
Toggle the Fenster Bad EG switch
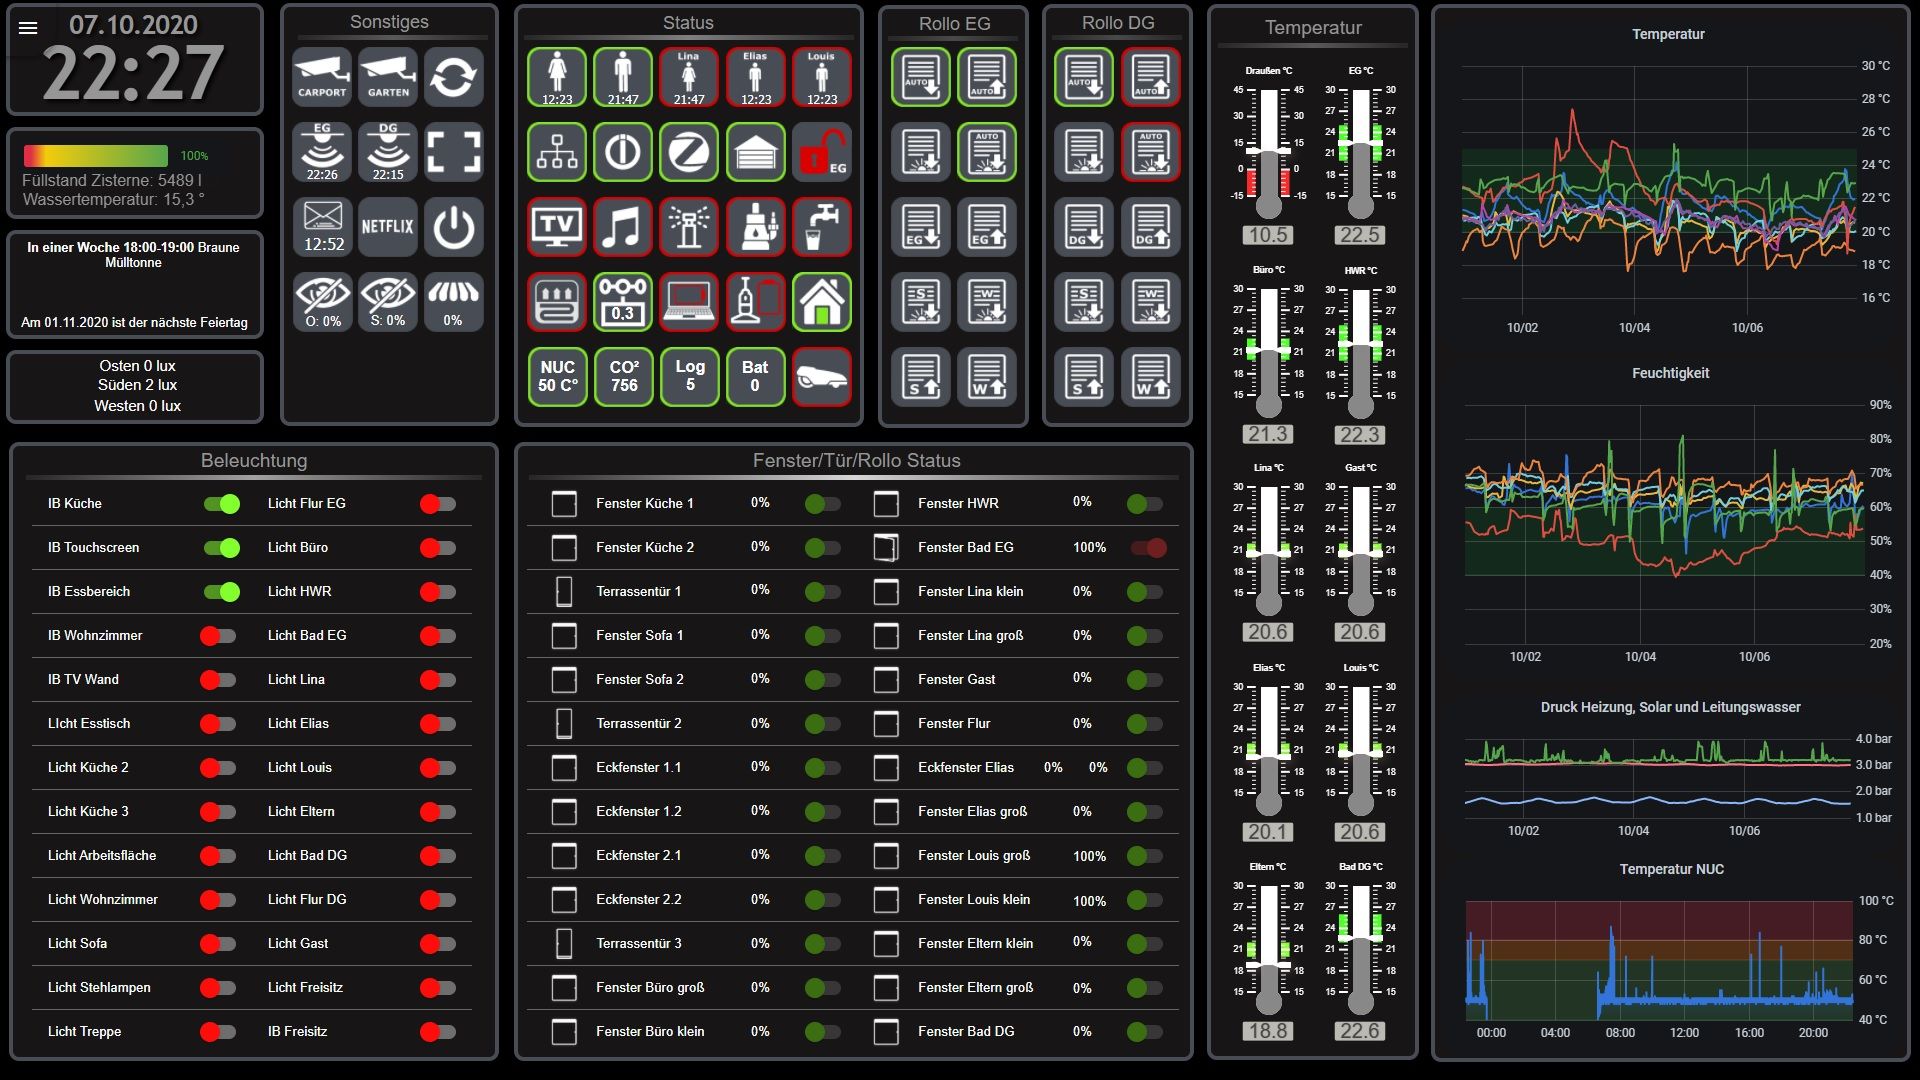point(1148,548)
